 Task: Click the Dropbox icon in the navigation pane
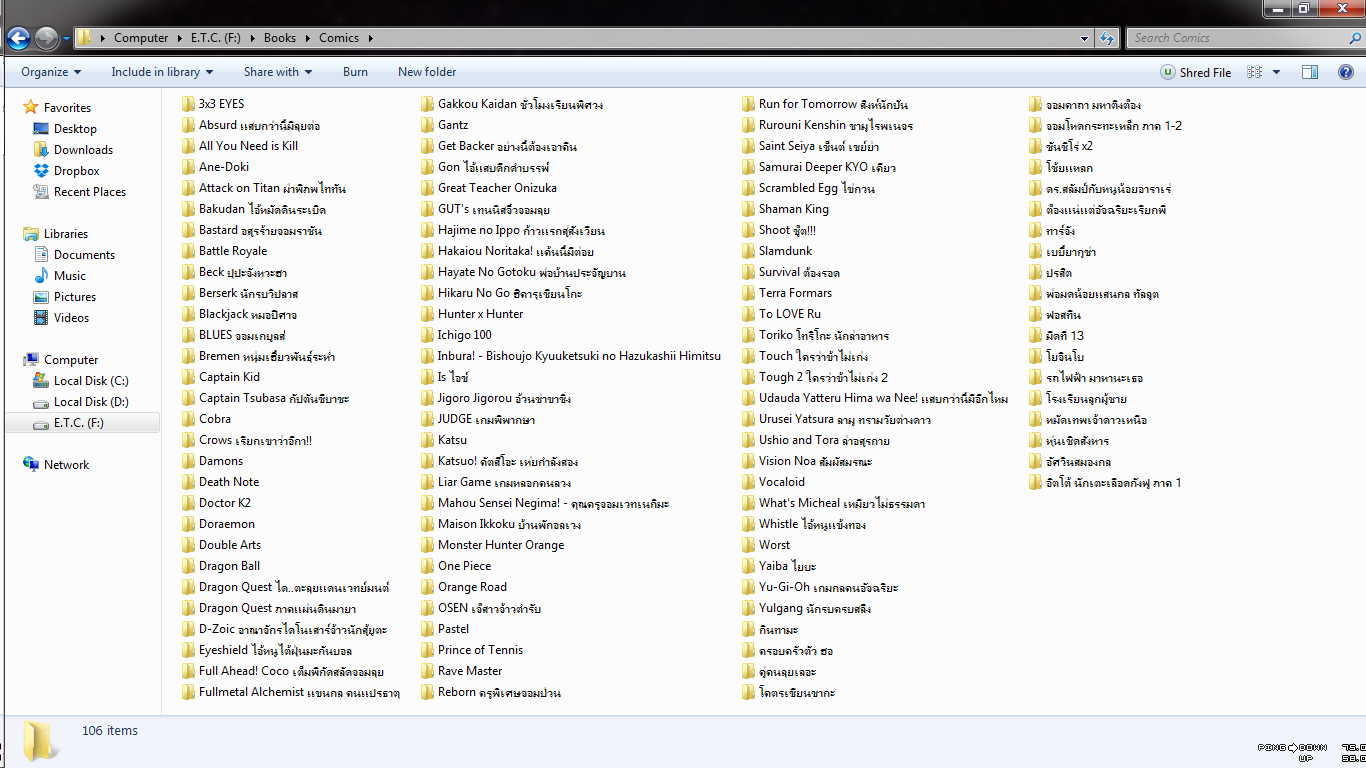41,171
